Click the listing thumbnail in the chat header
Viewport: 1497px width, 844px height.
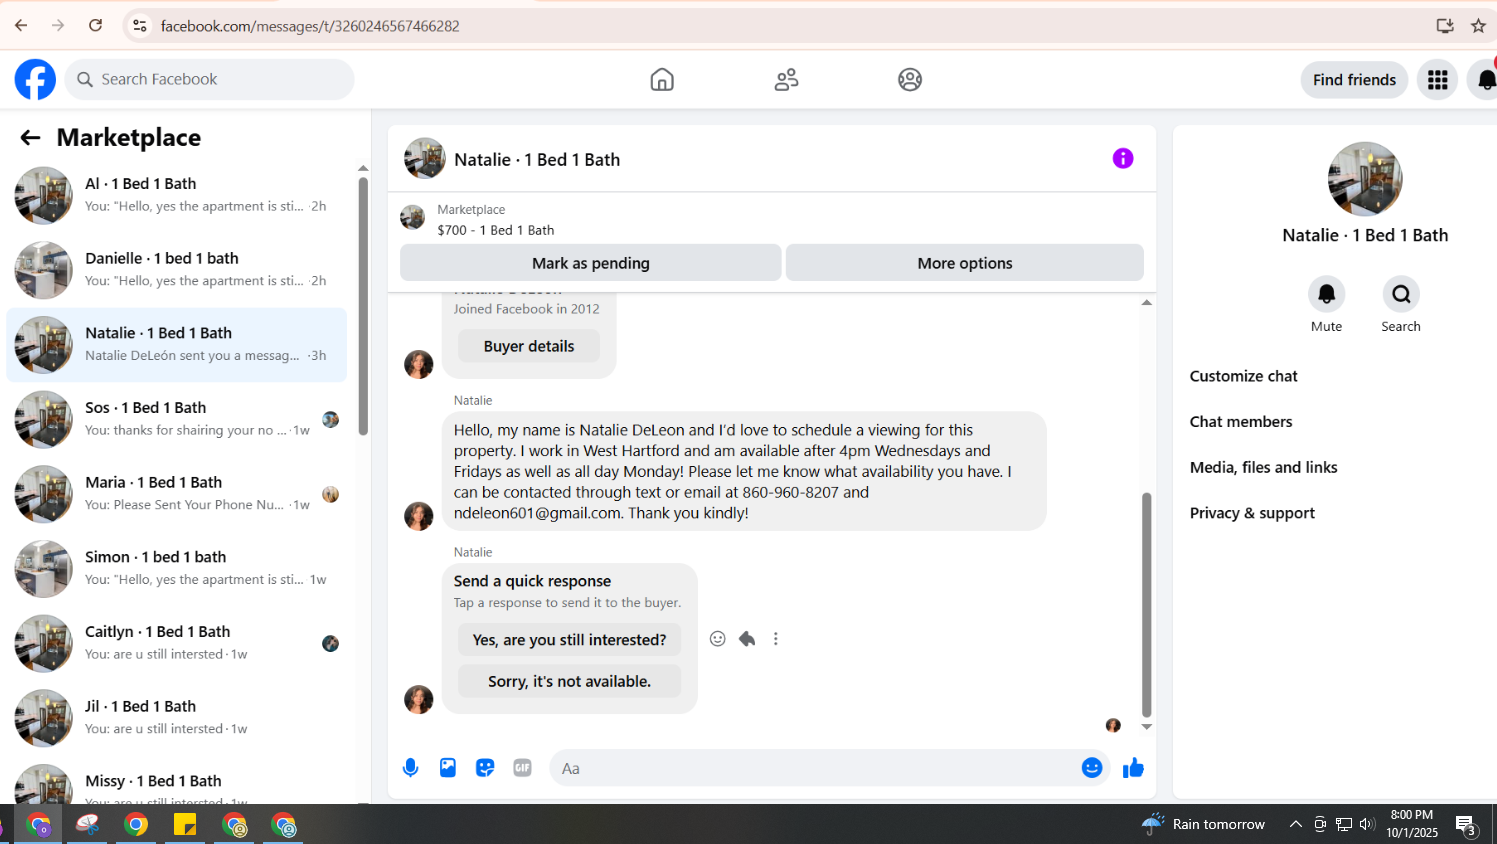coord(425,158)
